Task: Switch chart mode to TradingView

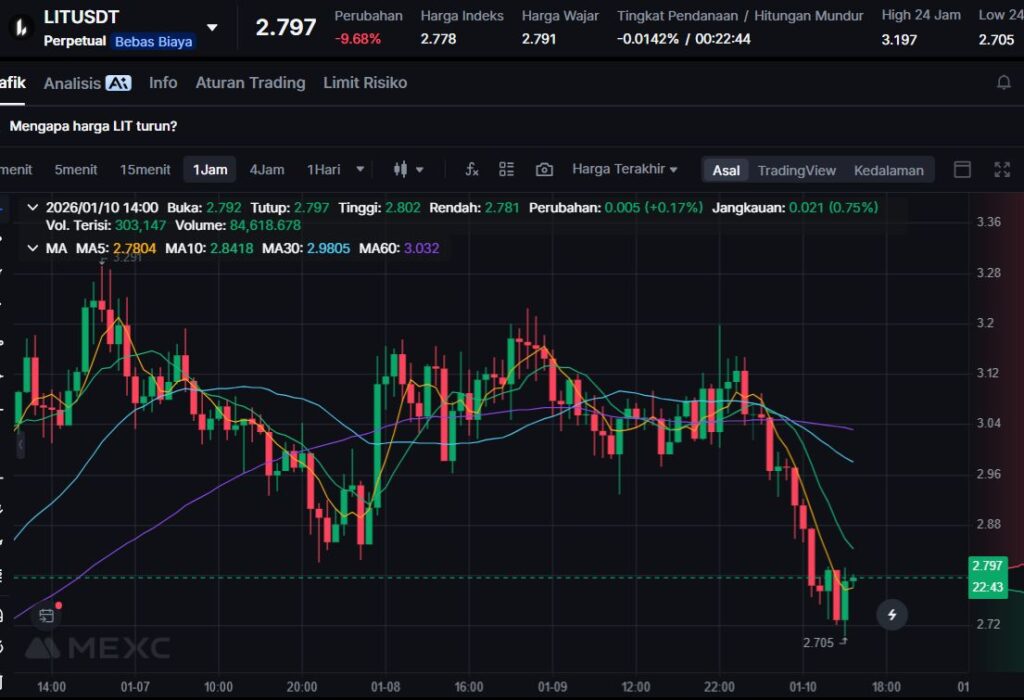Action: point(796,170)
